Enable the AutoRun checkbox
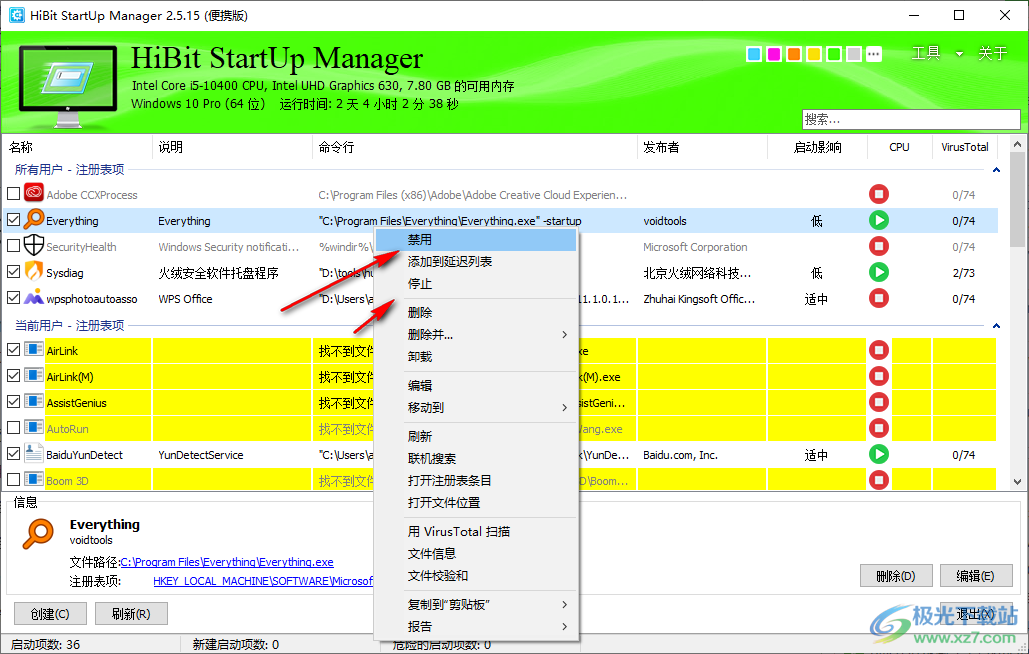This screenshot has width=1029, height=654. click(x=13, y=428)
